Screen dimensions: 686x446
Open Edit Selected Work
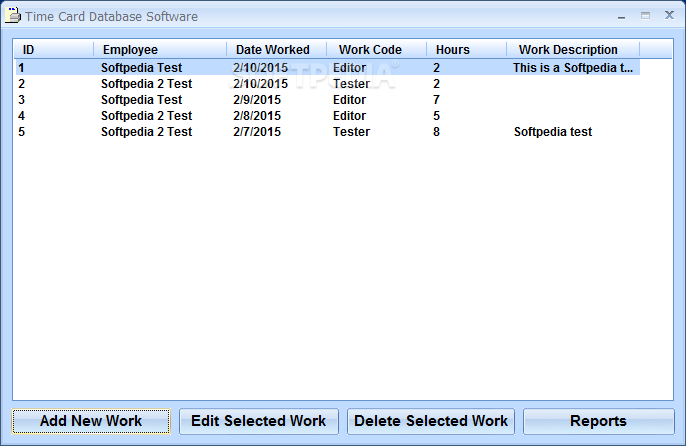click(x=259, y=421)
